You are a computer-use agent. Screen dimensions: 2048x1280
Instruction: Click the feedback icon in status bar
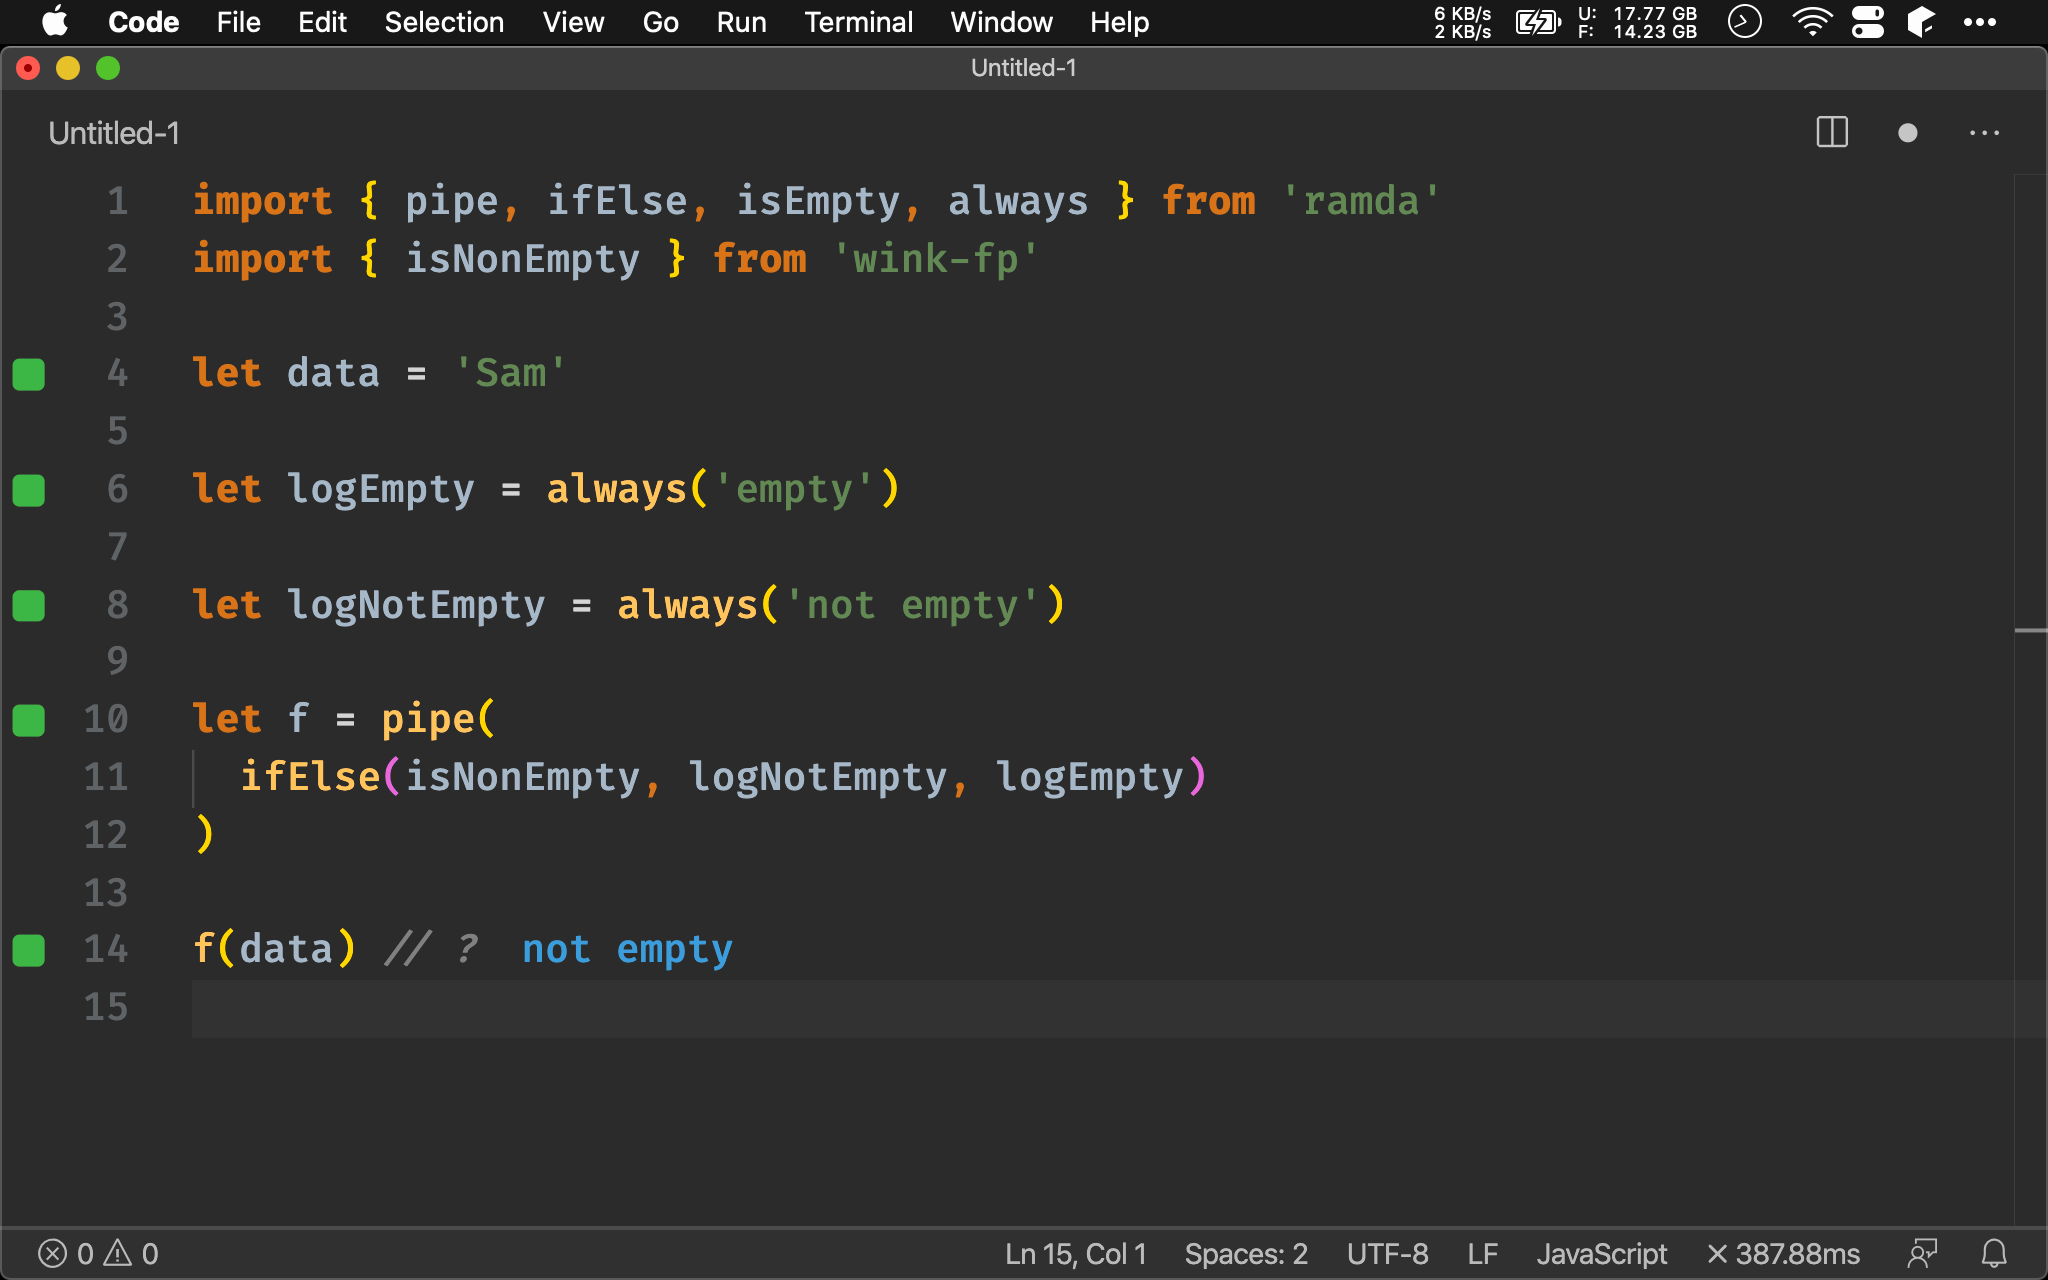click(1922, 1254)
